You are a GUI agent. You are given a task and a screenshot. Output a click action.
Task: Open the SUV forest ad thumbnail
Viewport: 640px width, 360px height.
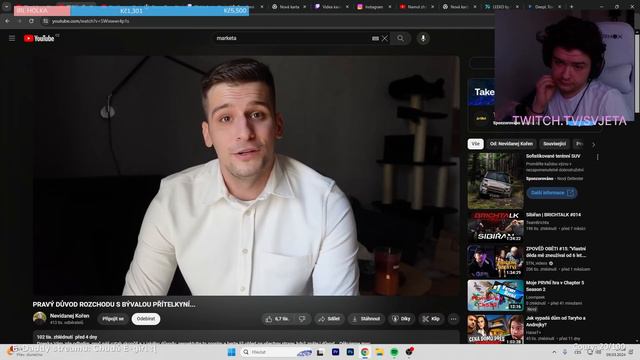(496, 181)
